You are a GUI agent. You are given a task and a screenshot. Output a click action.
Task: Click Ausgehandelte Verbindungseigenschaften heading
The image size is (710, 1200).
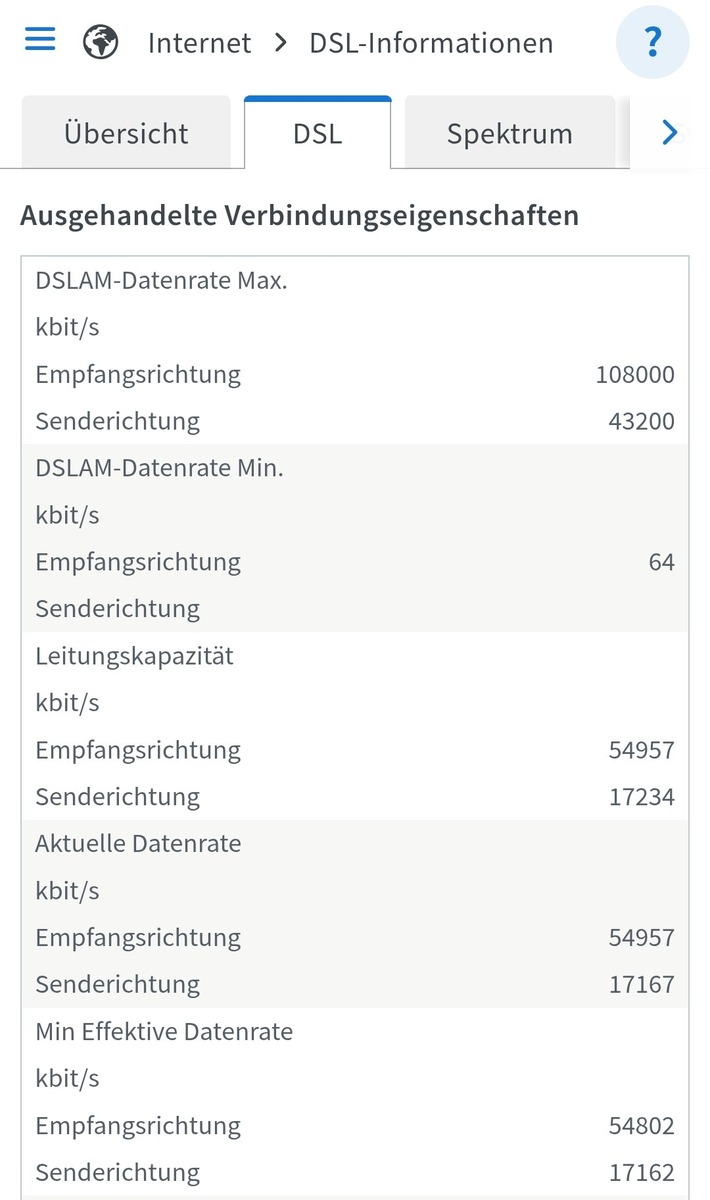(x=299, y=215)
